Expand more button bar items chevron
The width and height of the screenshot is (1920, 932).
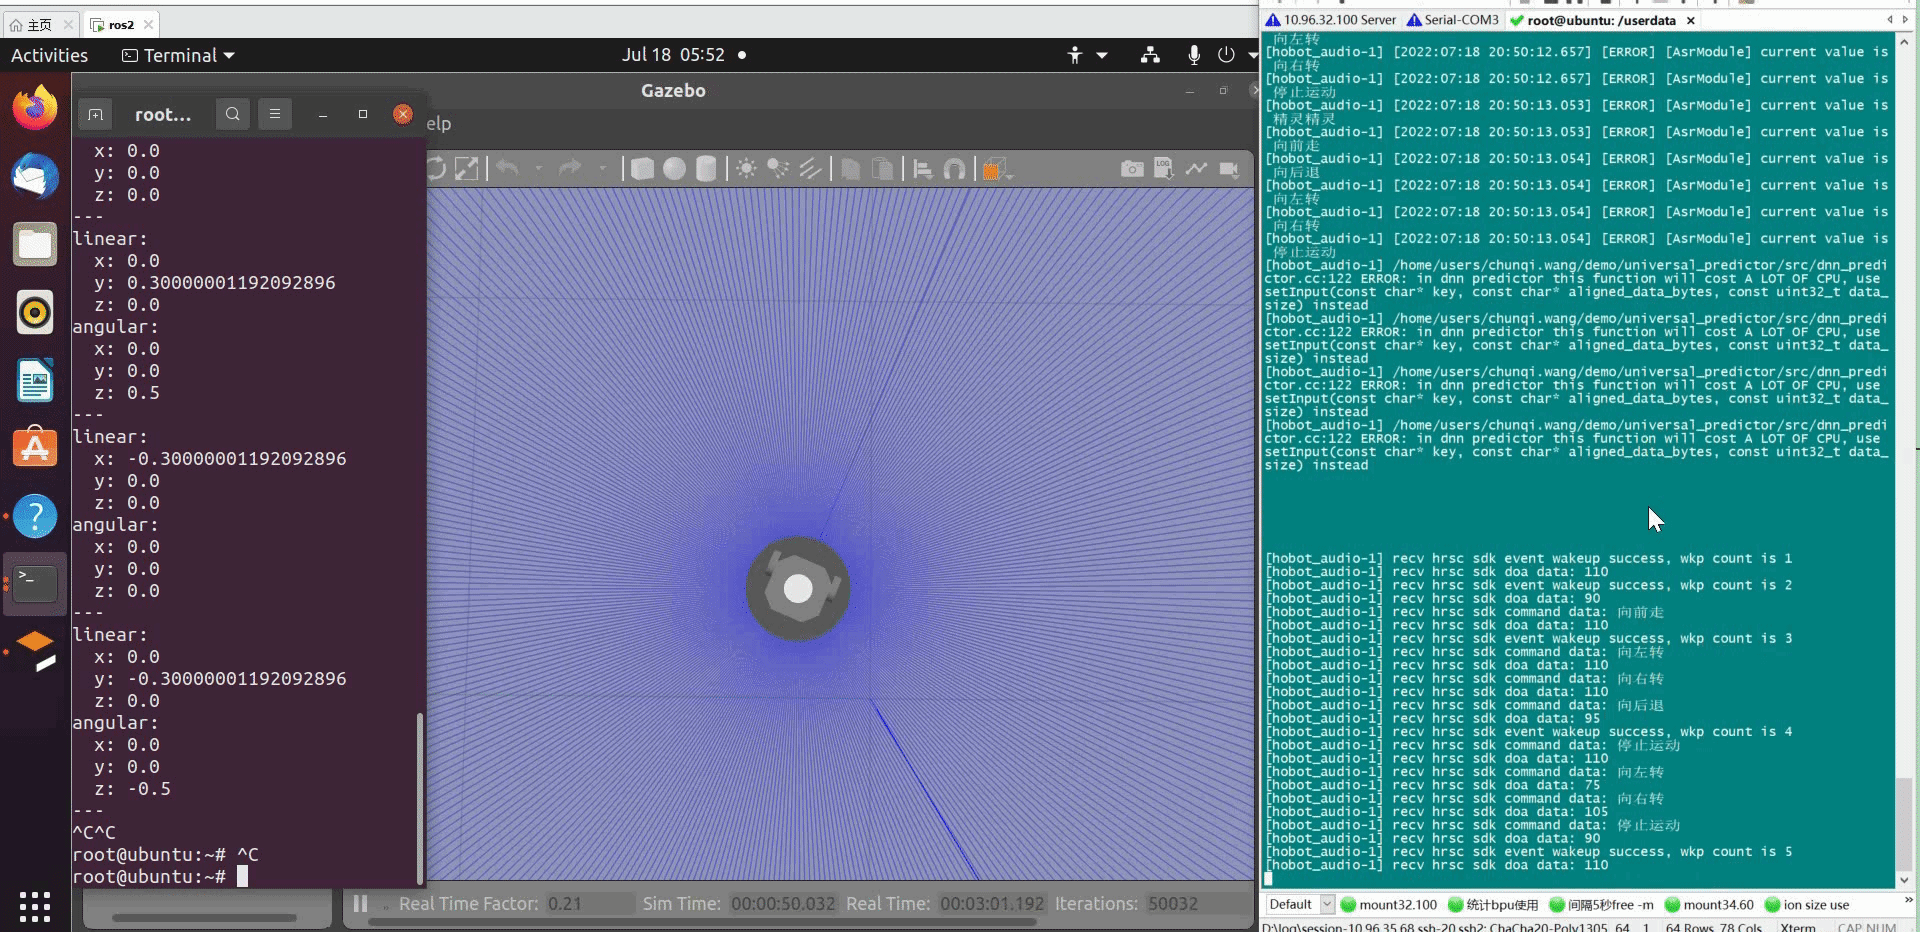coord(1907,901)
